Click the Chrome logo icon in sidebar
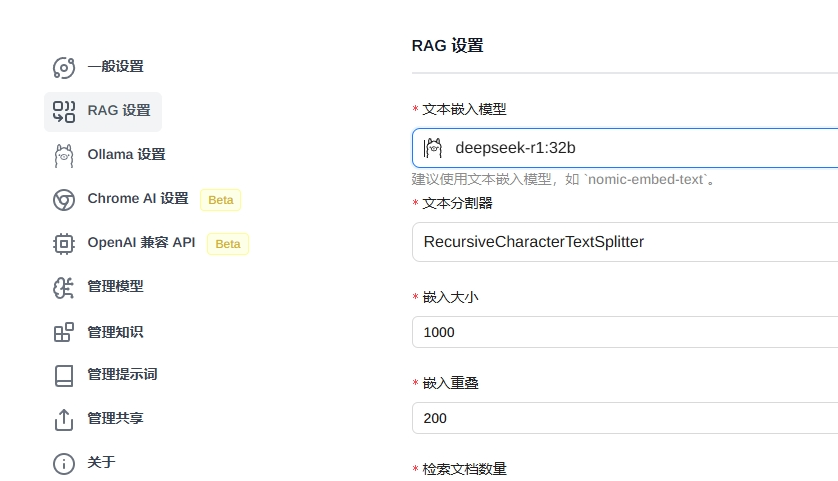The image size is (838, 481). [x=64, y=200]
